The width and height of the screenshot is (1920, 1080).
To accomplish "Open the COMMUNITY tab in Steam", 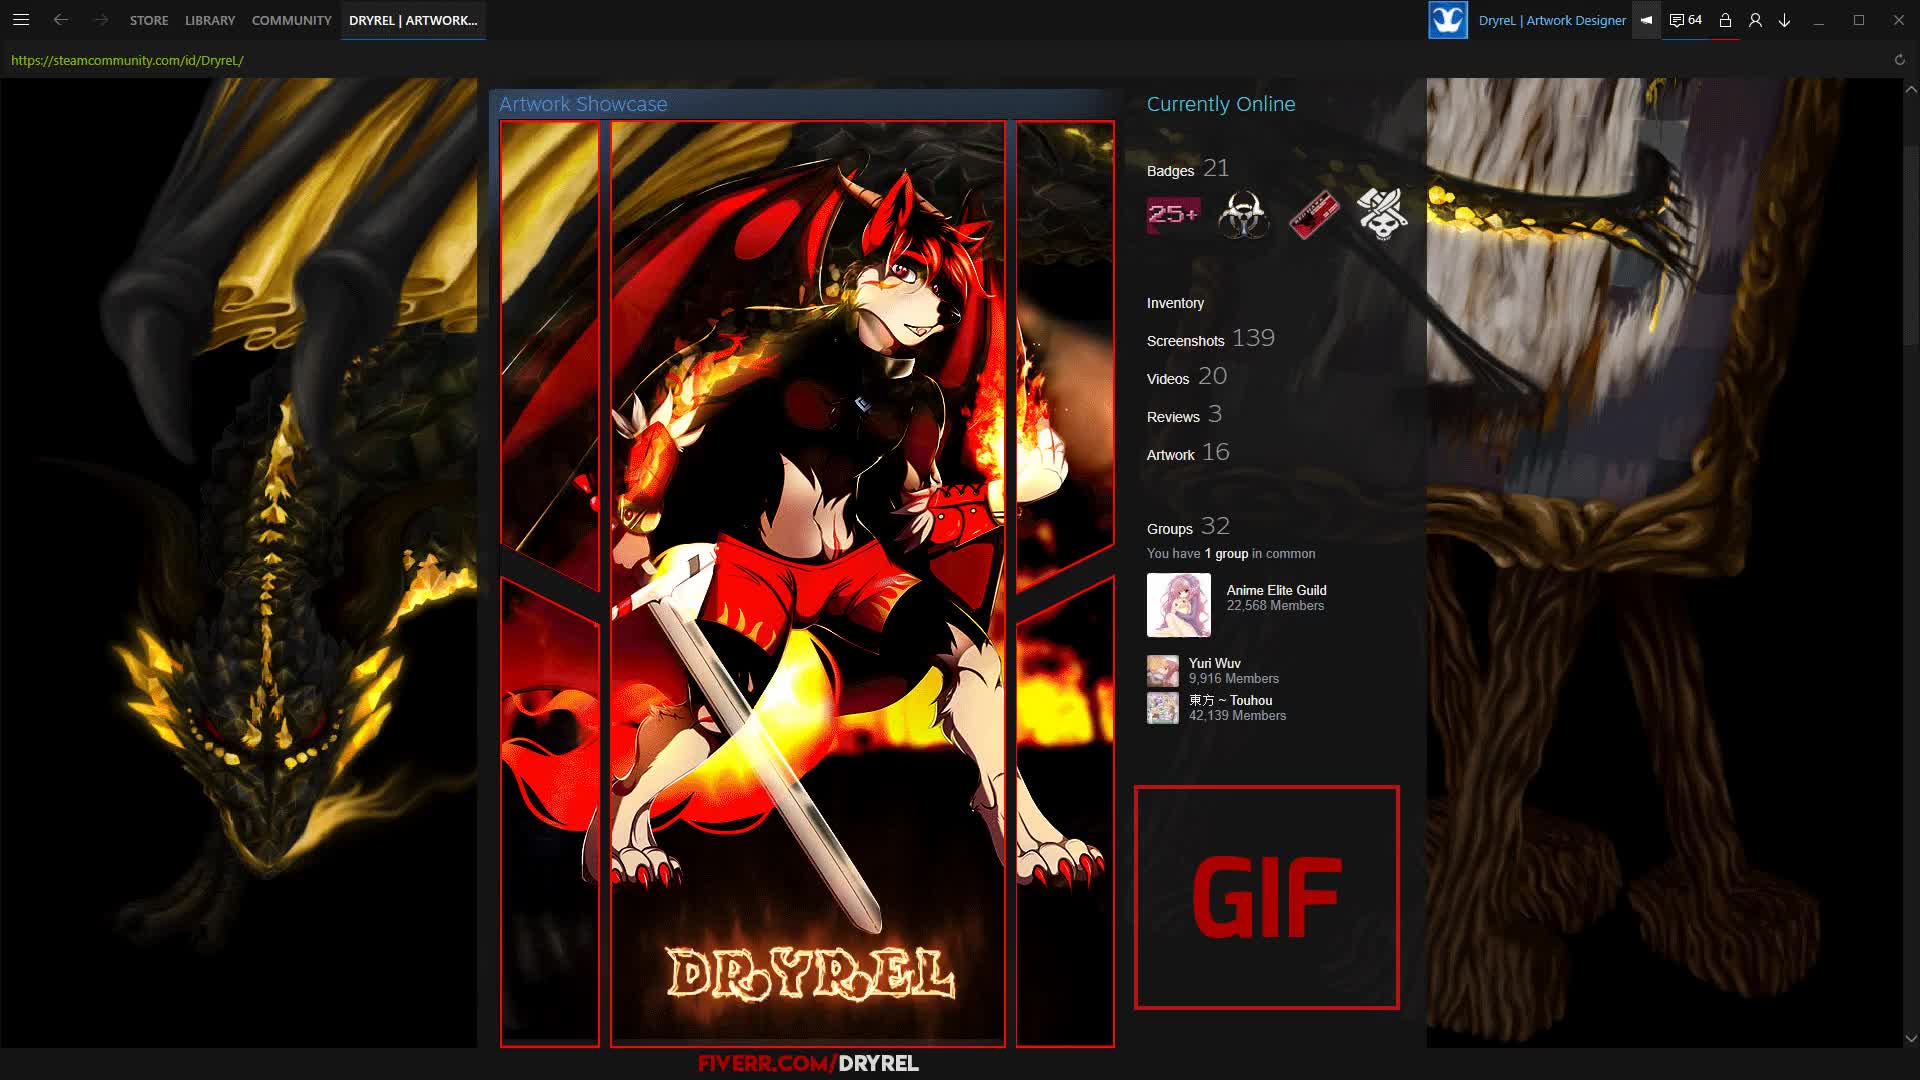I will tap(291, 20).
